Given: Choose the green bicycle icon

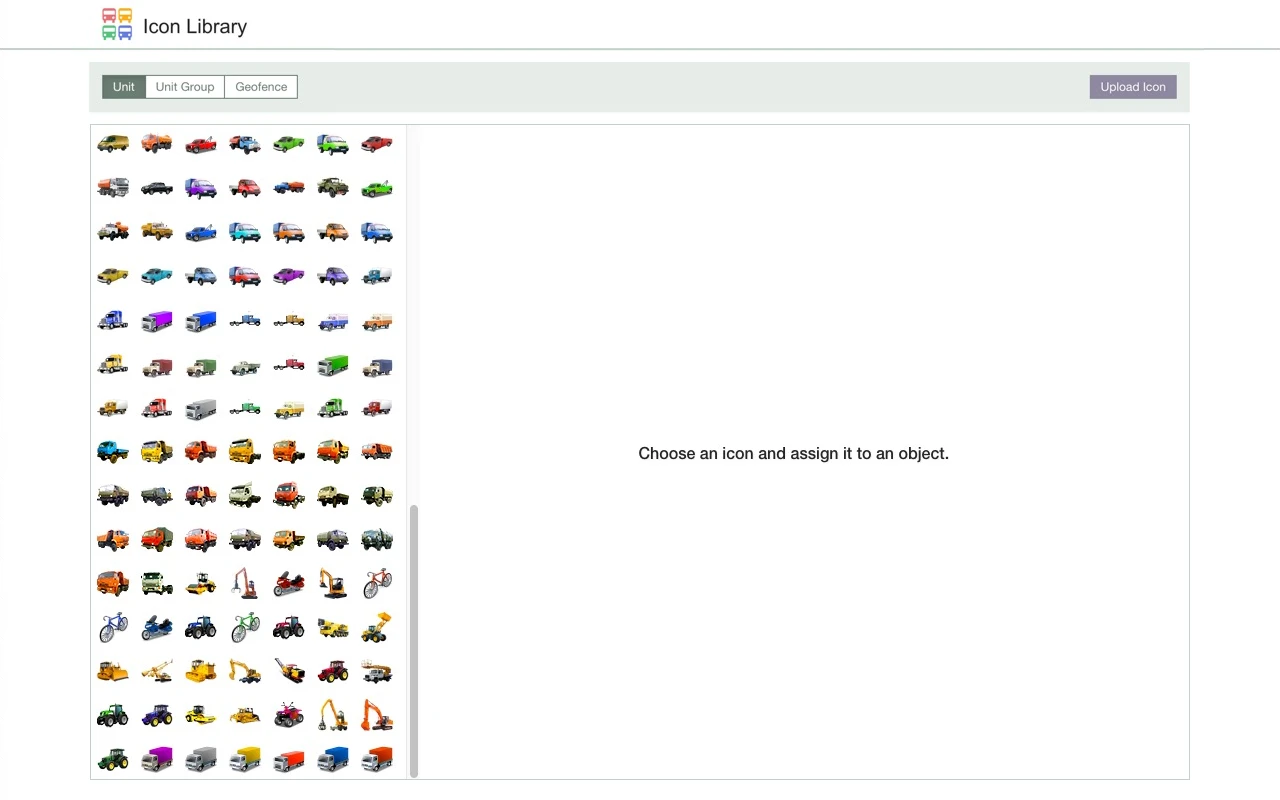Looking at the screenshot, I should pyautogui.click(x=245, y=627).
